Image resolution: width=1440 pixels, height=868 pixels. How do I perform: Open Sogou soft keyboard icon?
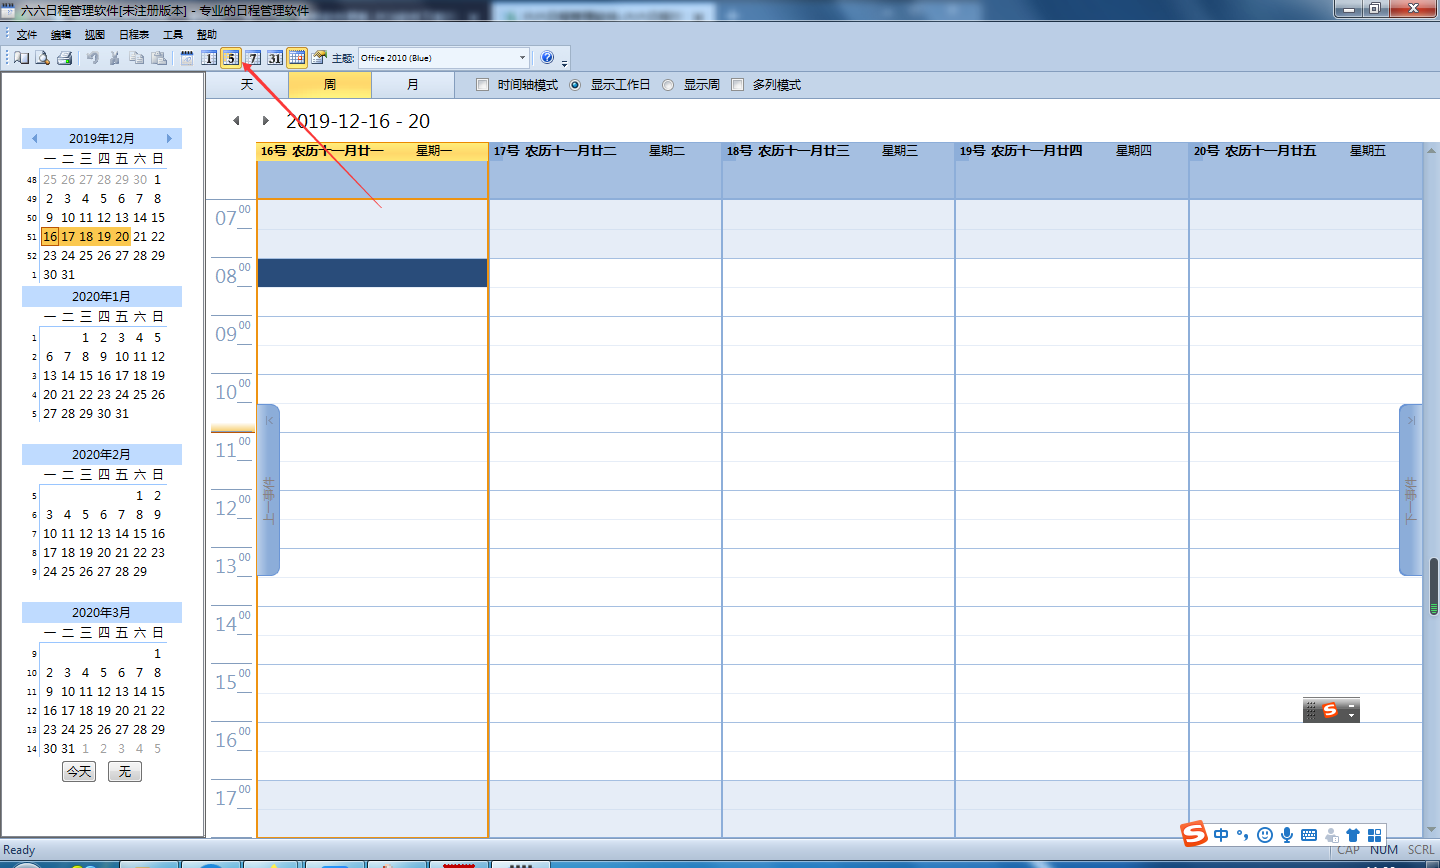1309,835
